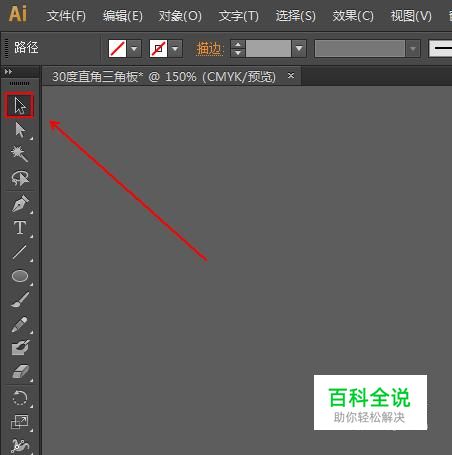Open the 编辑(E) menu
The image size is (452, 455).
pos(123,16)
